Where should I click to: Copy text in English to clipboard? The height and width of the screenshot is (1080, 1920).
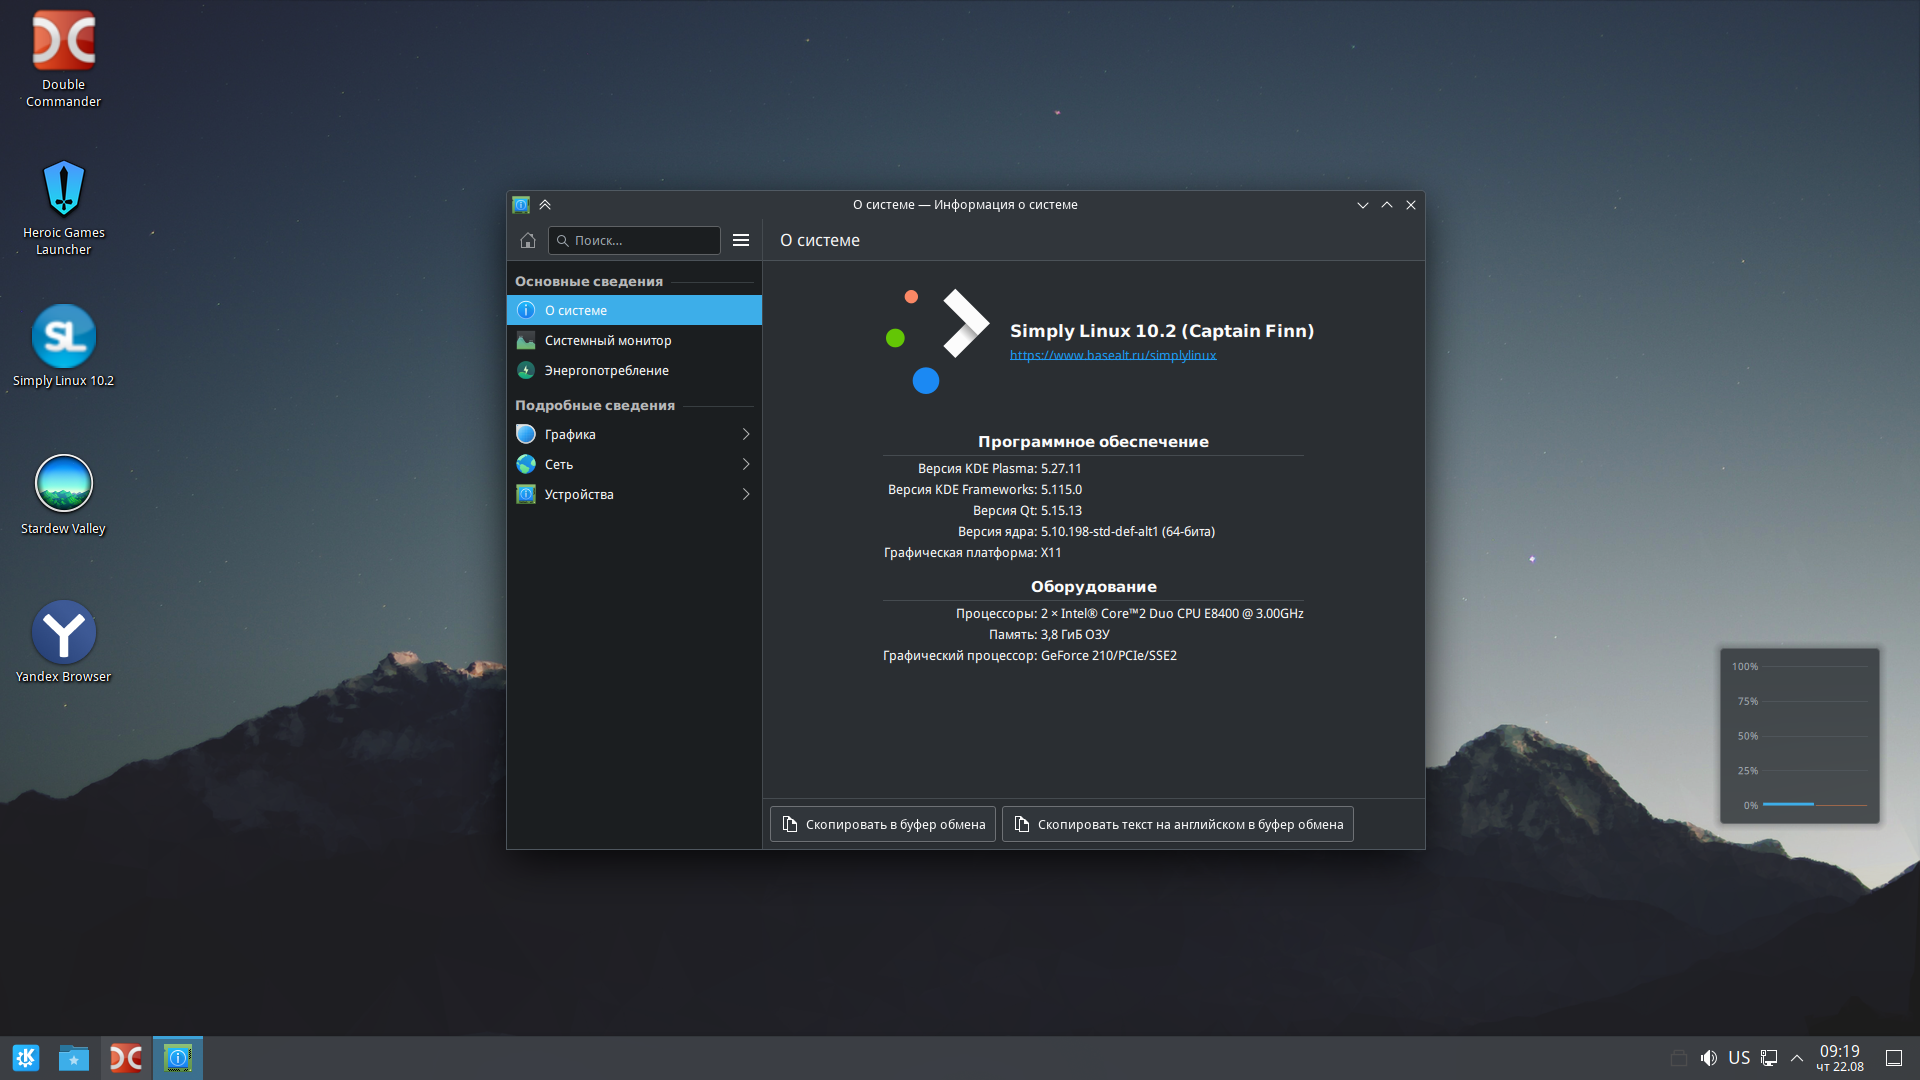click(1178, 824)
